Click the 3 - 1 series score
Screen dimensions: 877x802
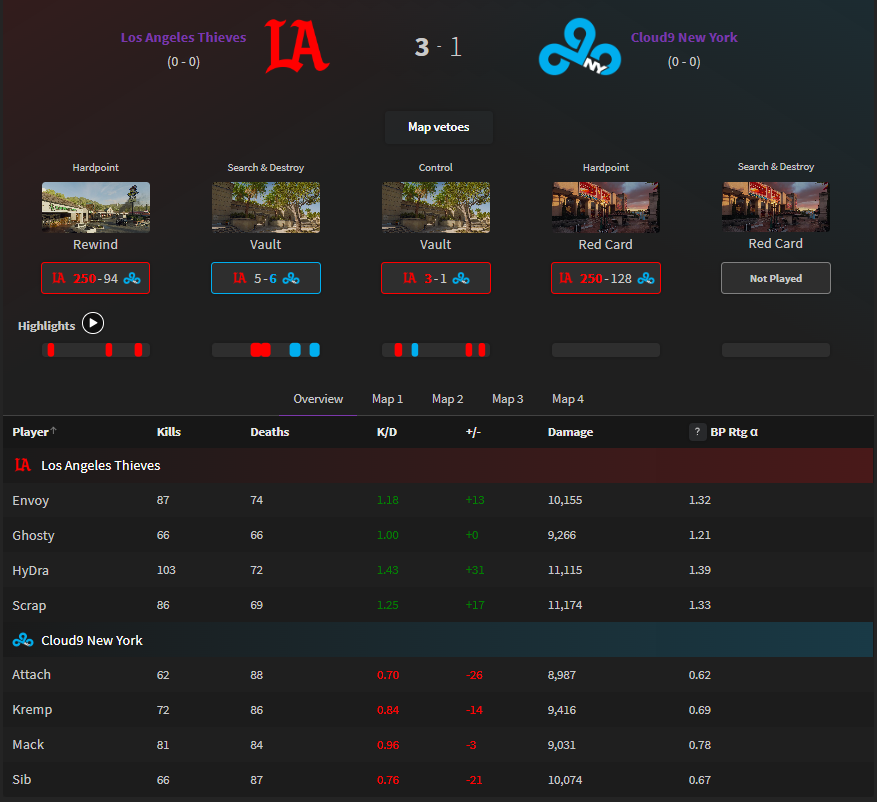coord(438,47)
